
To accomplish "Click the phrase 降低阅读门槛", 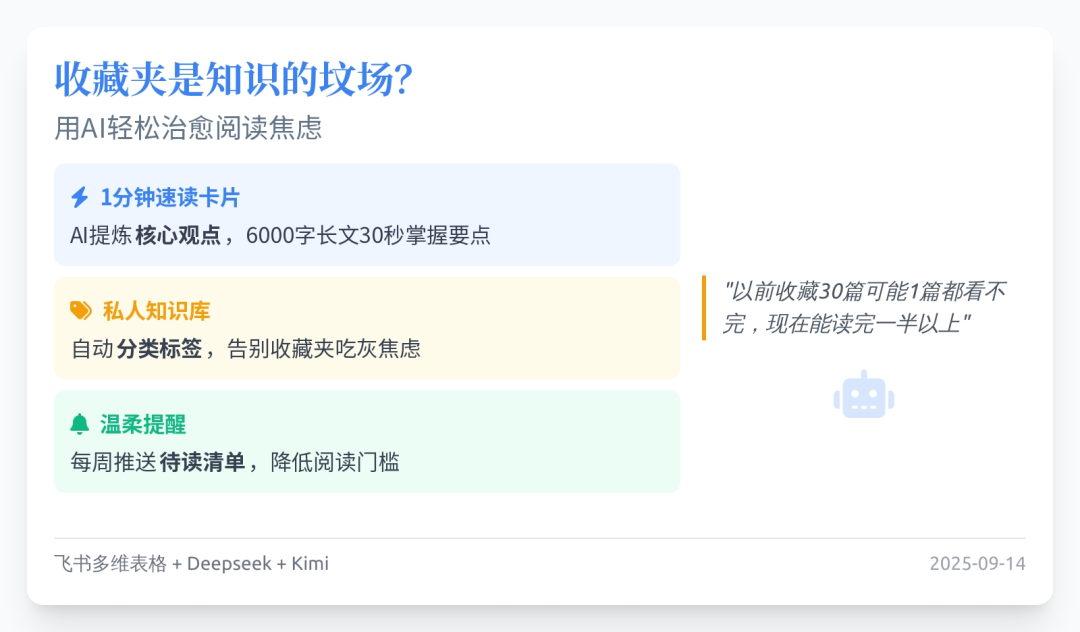I will 335,462.
